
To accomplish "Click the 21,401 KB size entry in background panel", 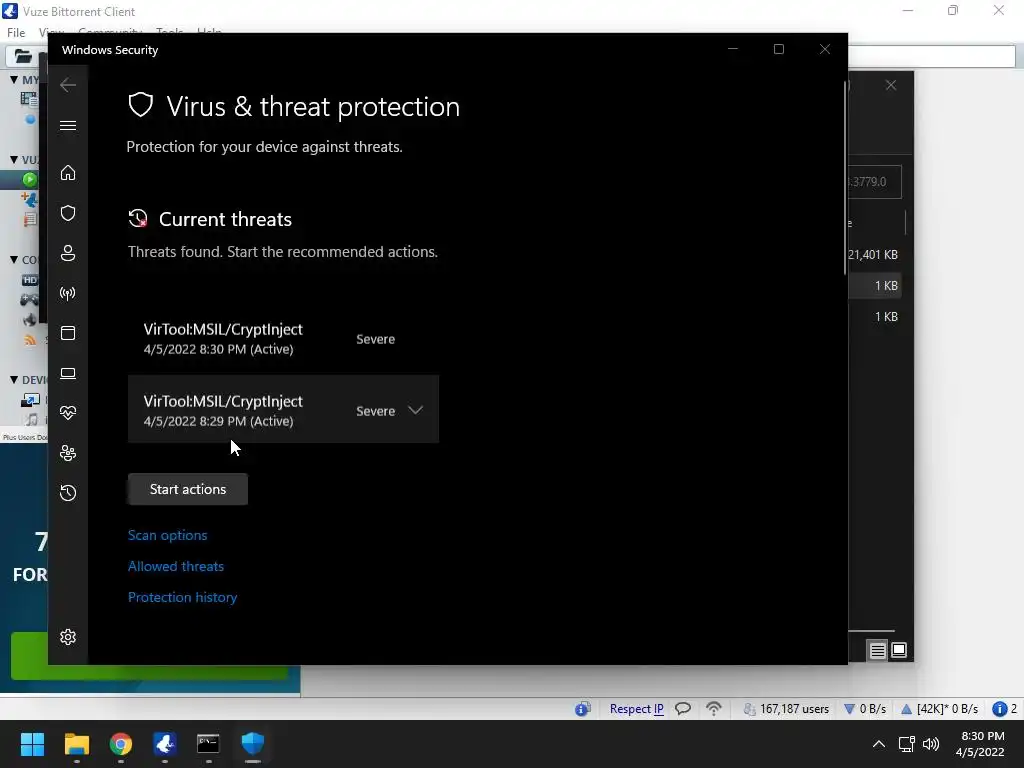I will point(872,255).
